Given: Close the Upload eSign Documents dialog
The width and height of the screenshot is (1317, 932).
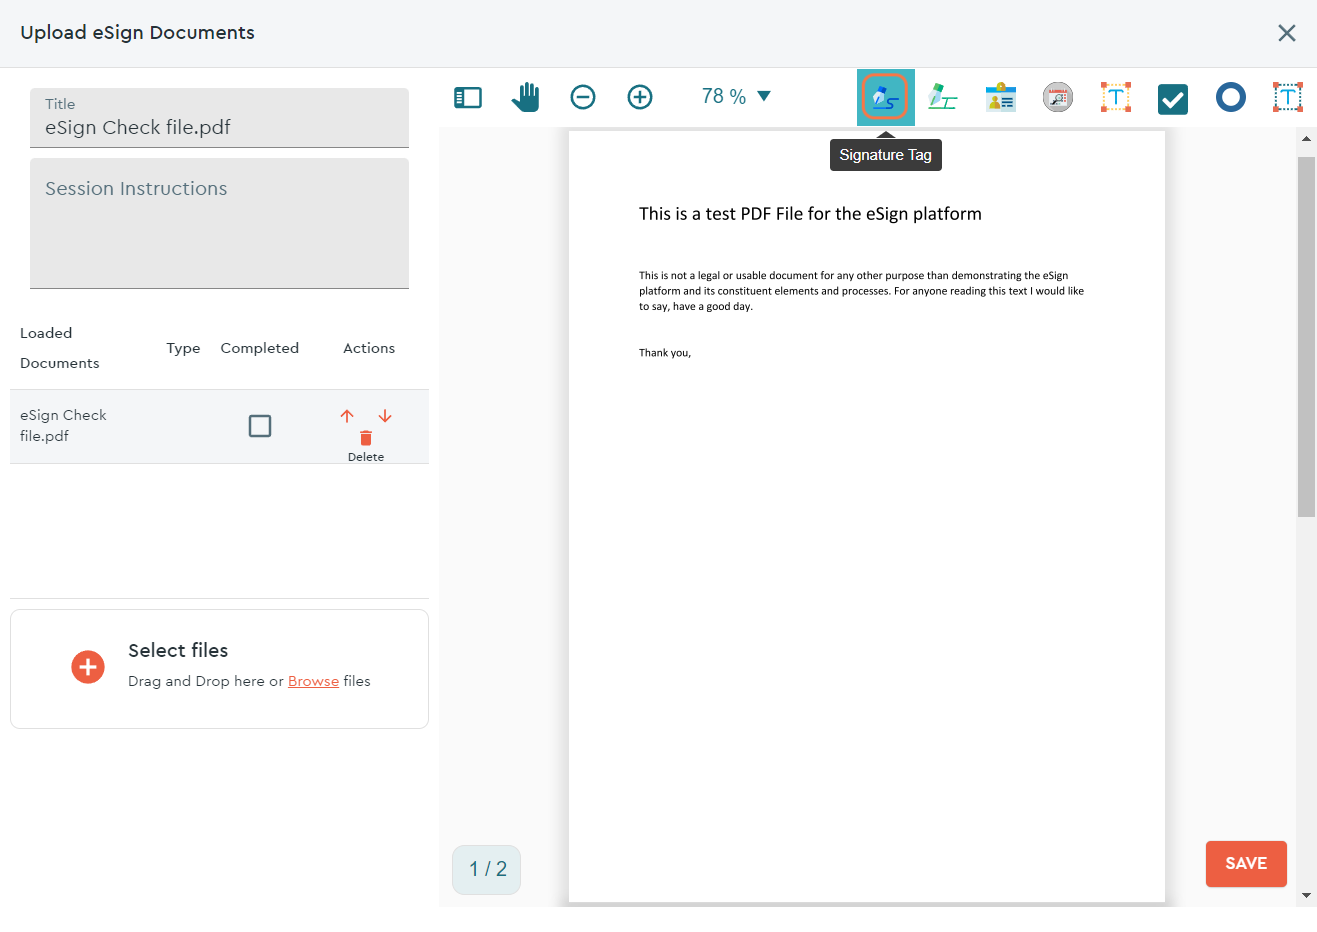Looking at the screenshot, I should point(1287,33).
